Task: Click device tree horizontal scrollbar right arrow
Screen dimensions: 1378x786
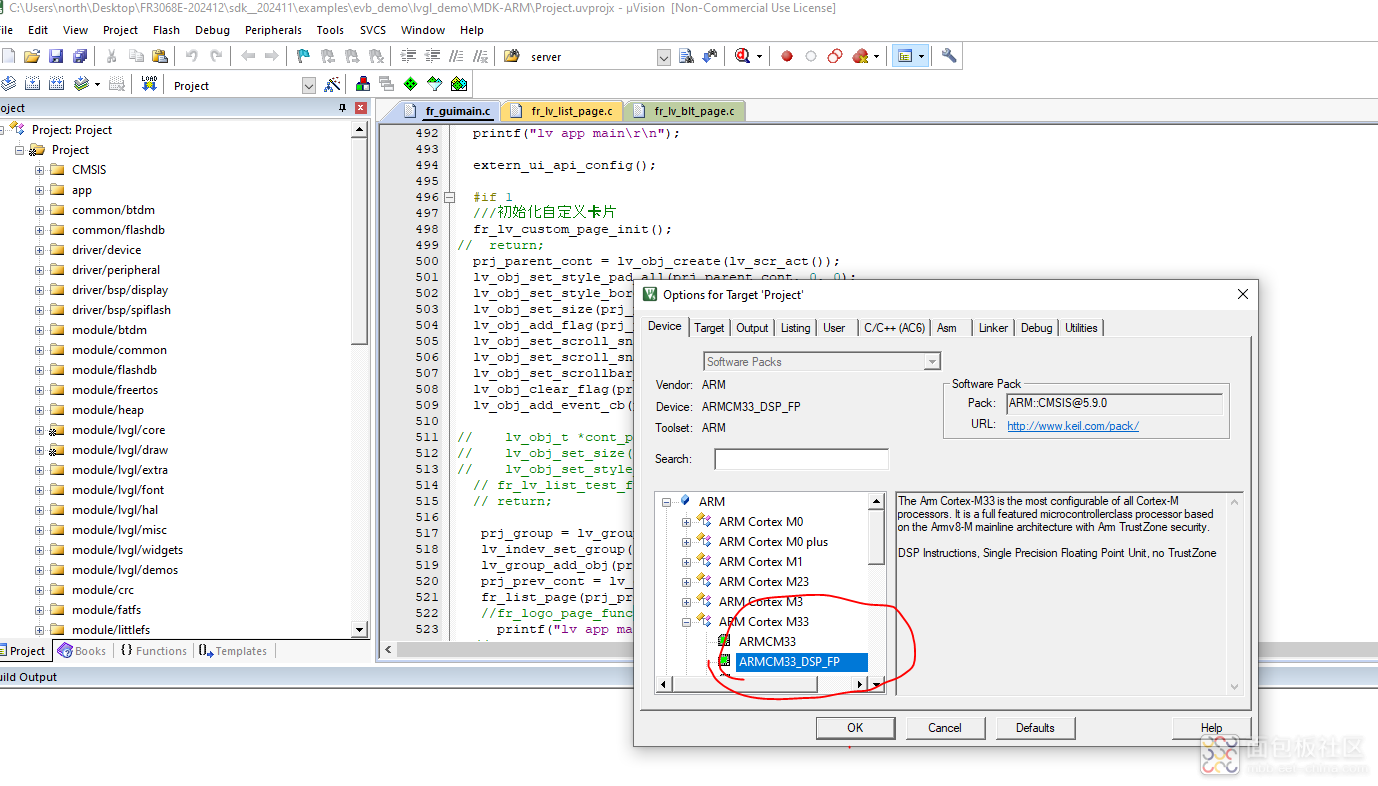Action: (x=859, y=684)
